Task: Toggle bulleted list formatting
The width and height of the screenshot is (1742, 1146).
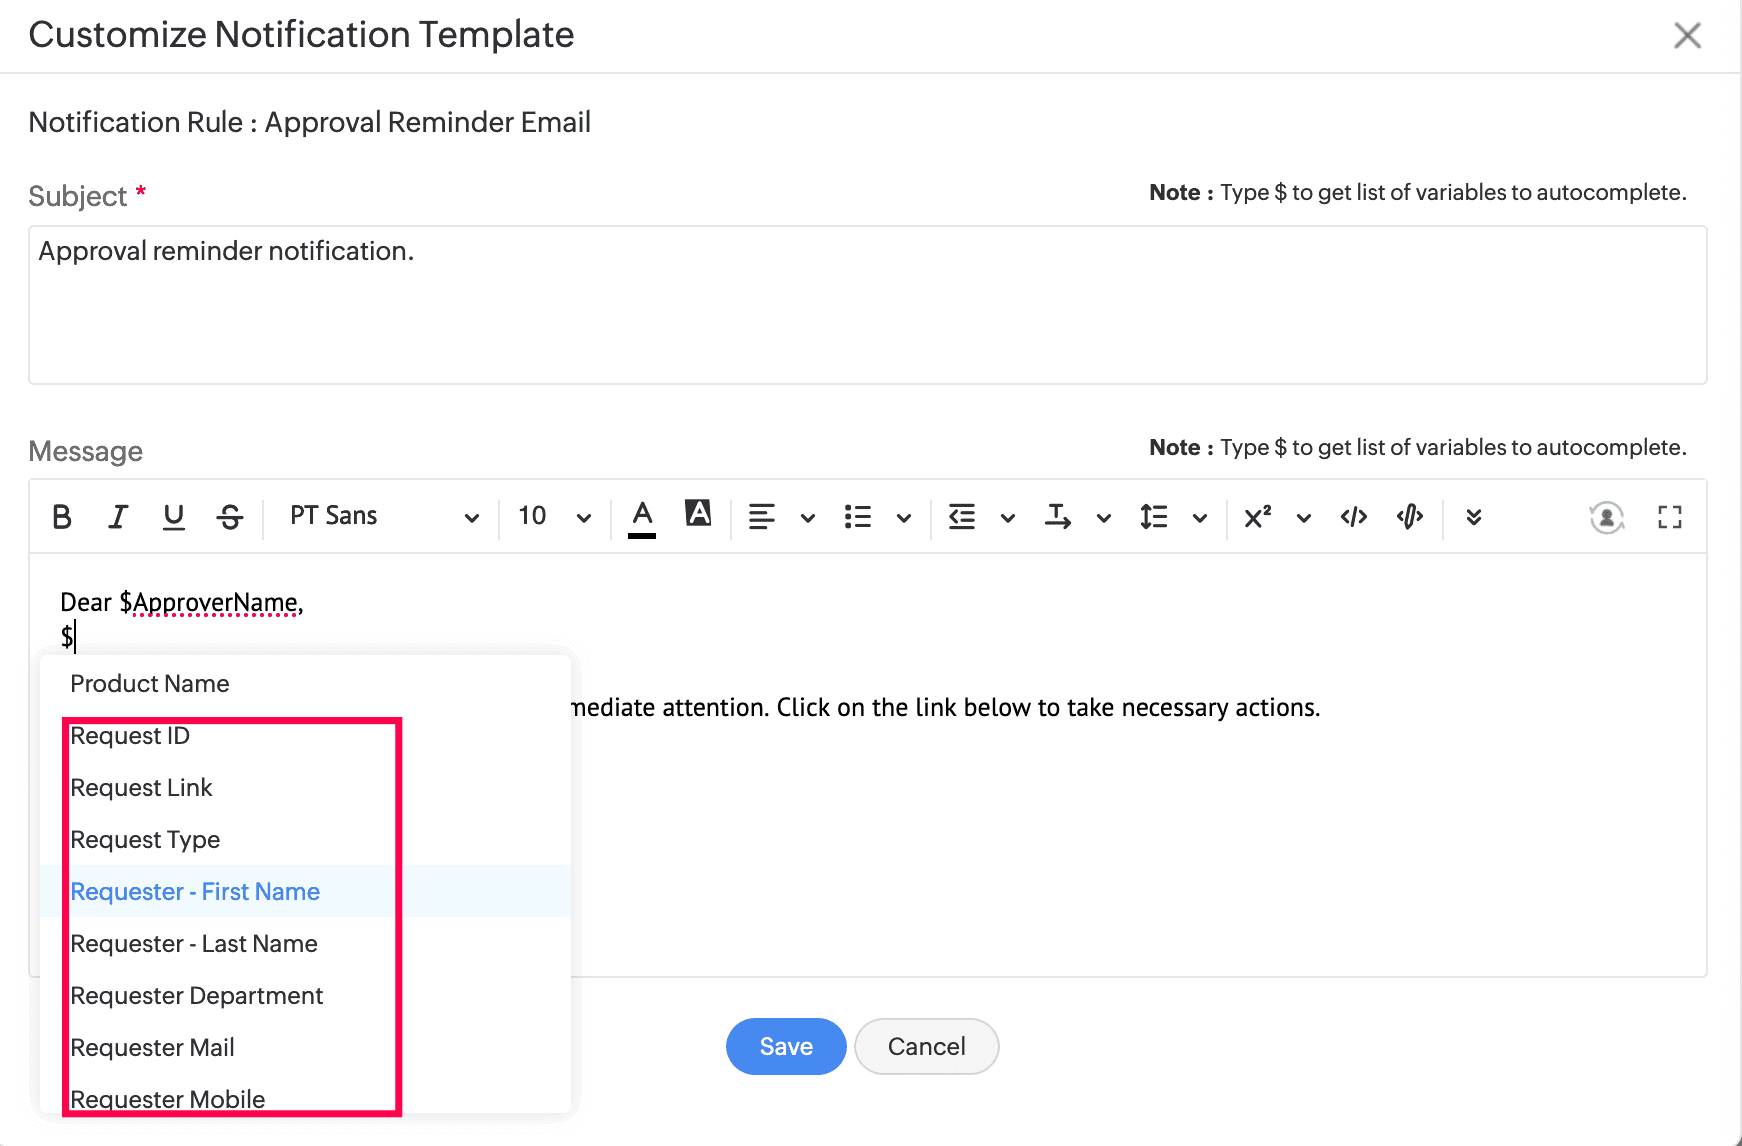Action: (x=856, y=517)
